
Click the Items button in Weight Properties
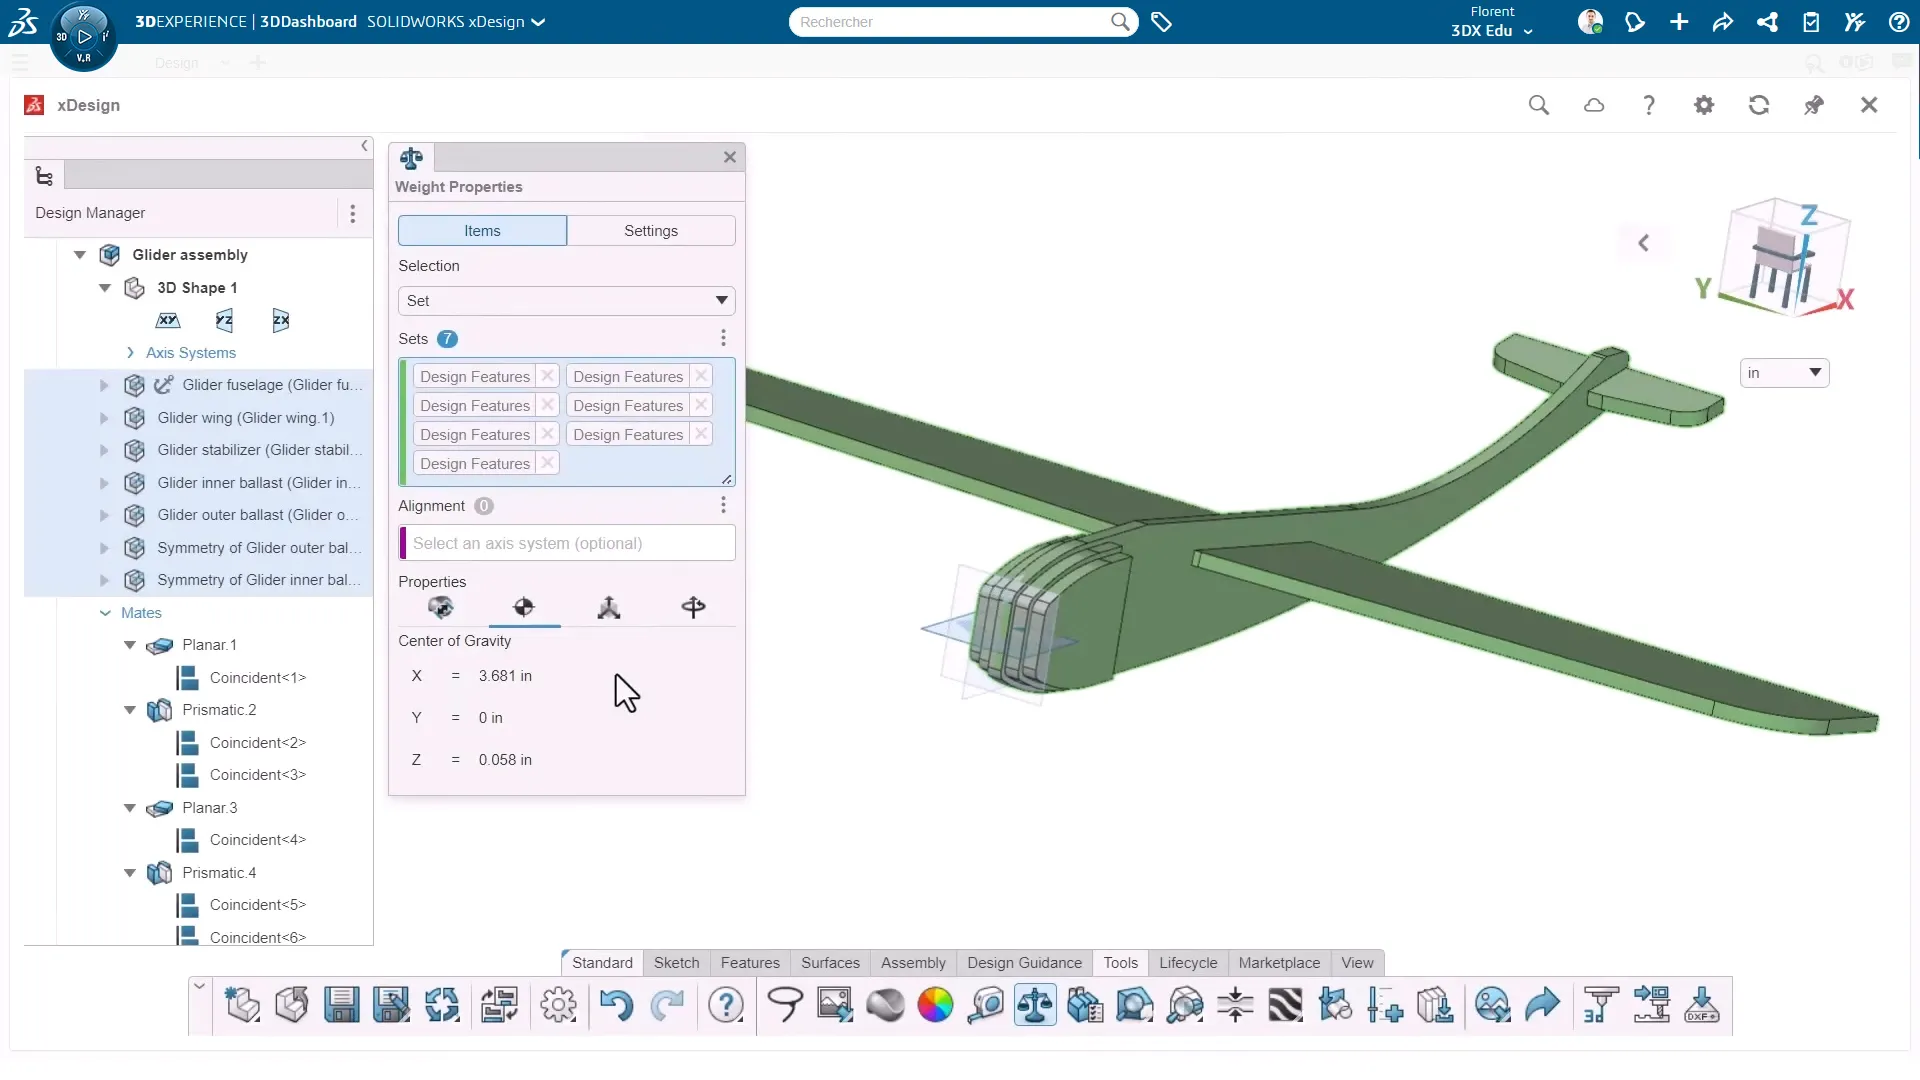coord(480,230)
